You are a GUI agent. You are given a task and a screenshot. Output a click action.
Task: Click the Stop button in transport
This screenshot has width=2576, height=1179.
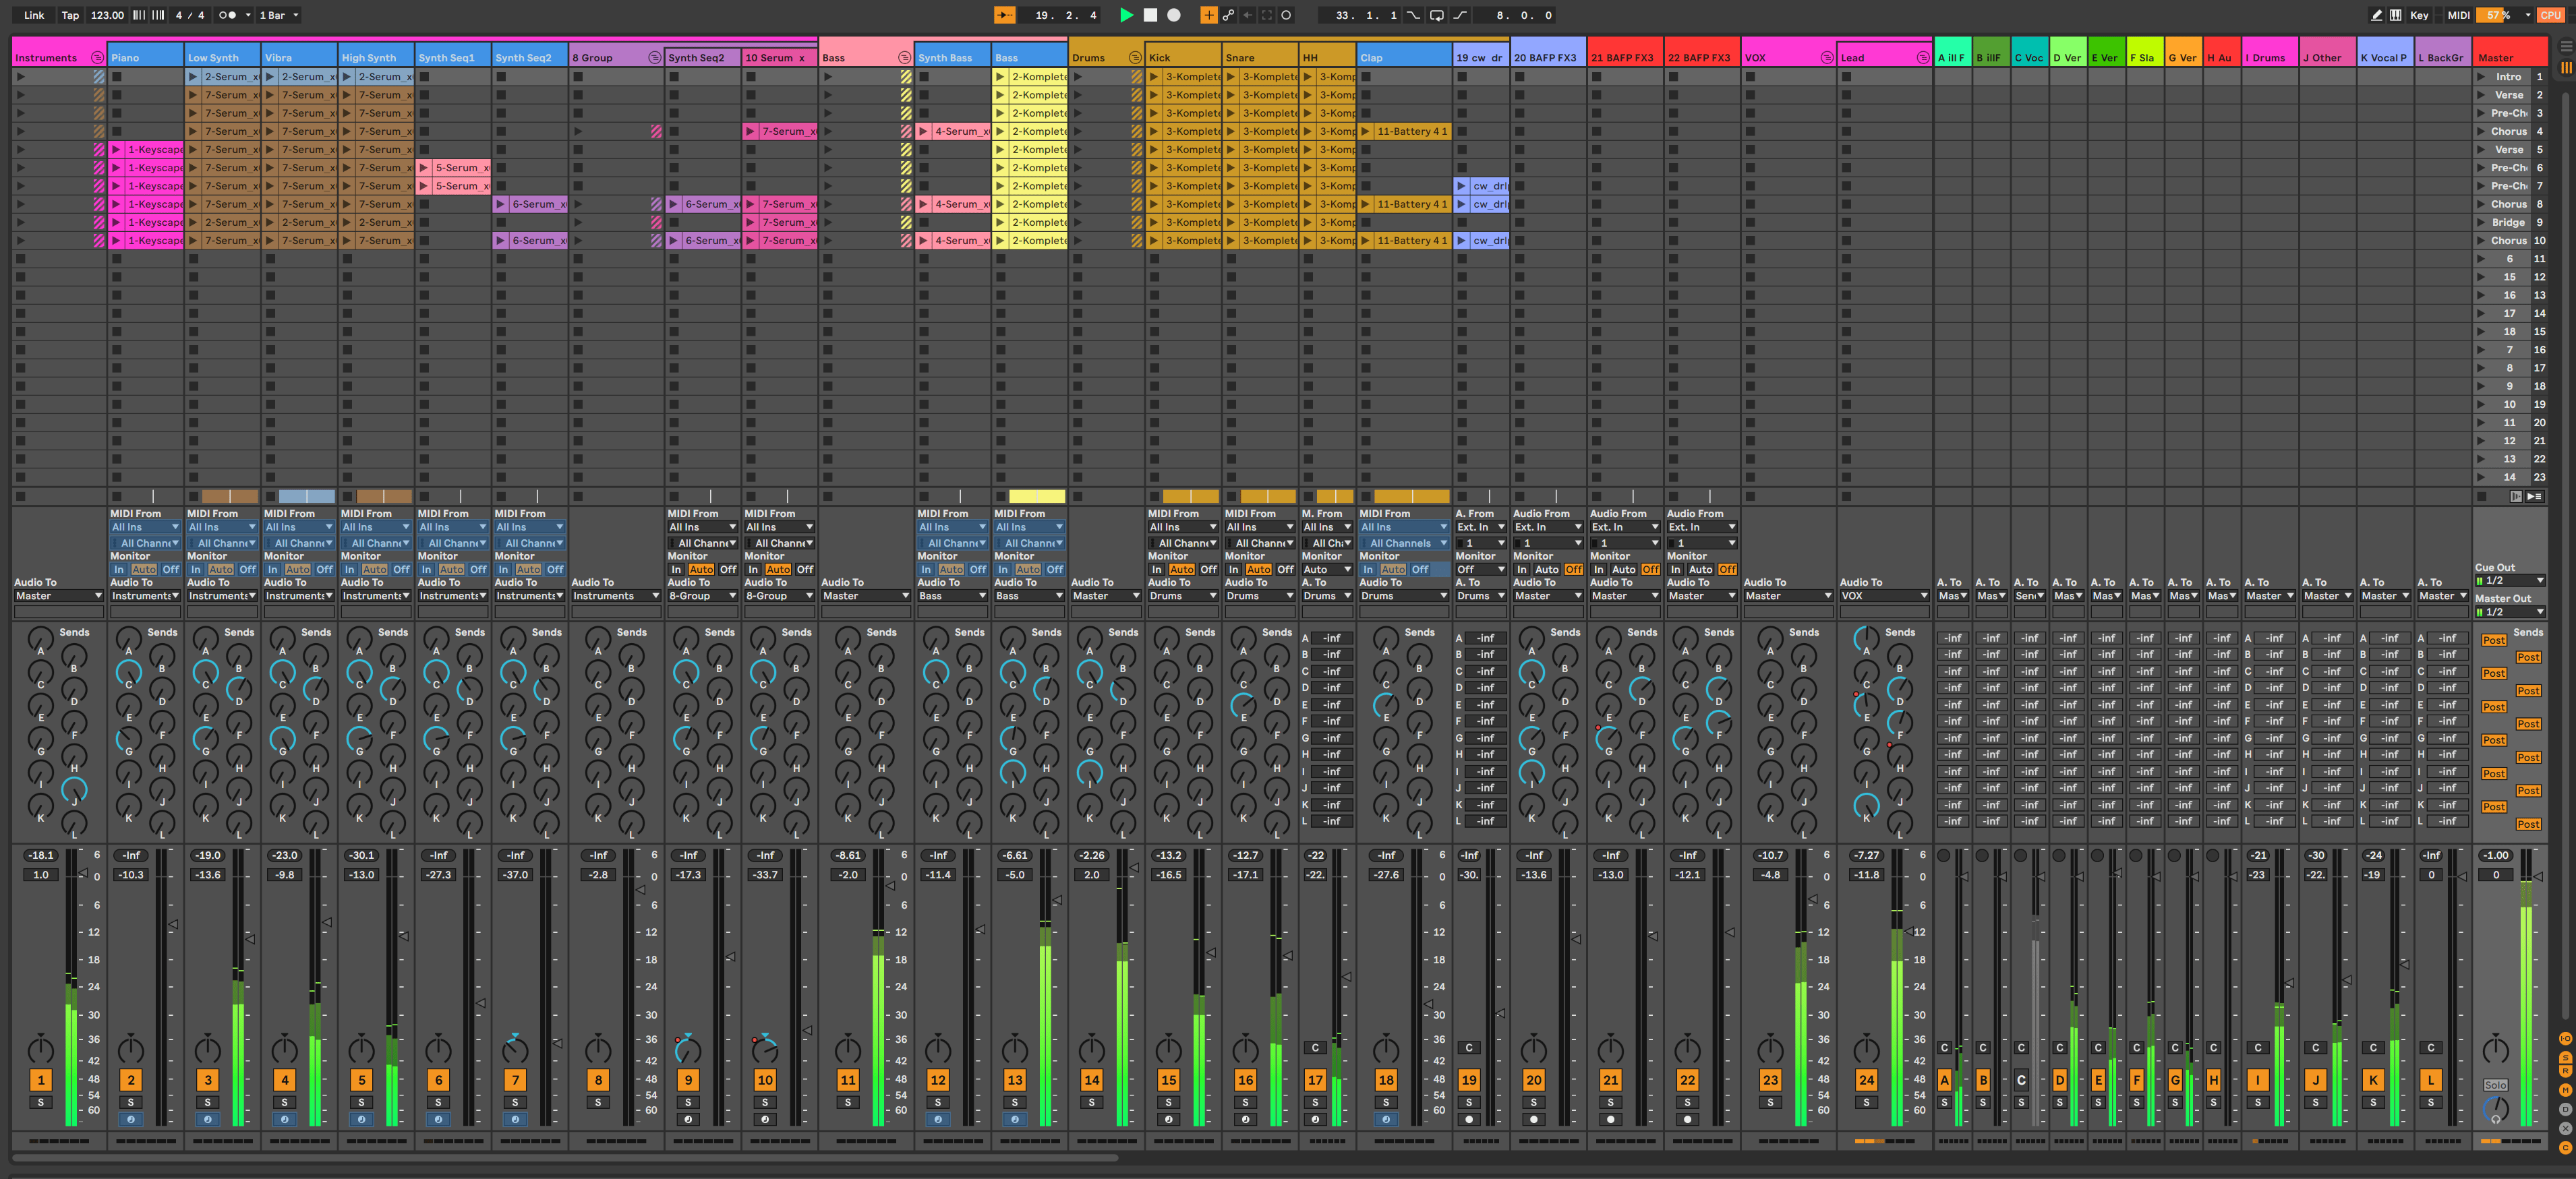(1150, 15)
